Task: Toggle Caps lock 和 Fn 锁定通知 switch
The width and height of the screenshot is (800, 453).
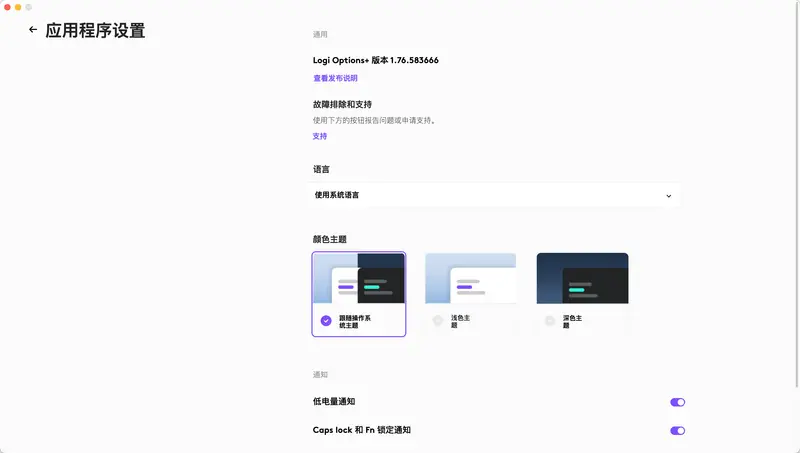Action: 678,431
